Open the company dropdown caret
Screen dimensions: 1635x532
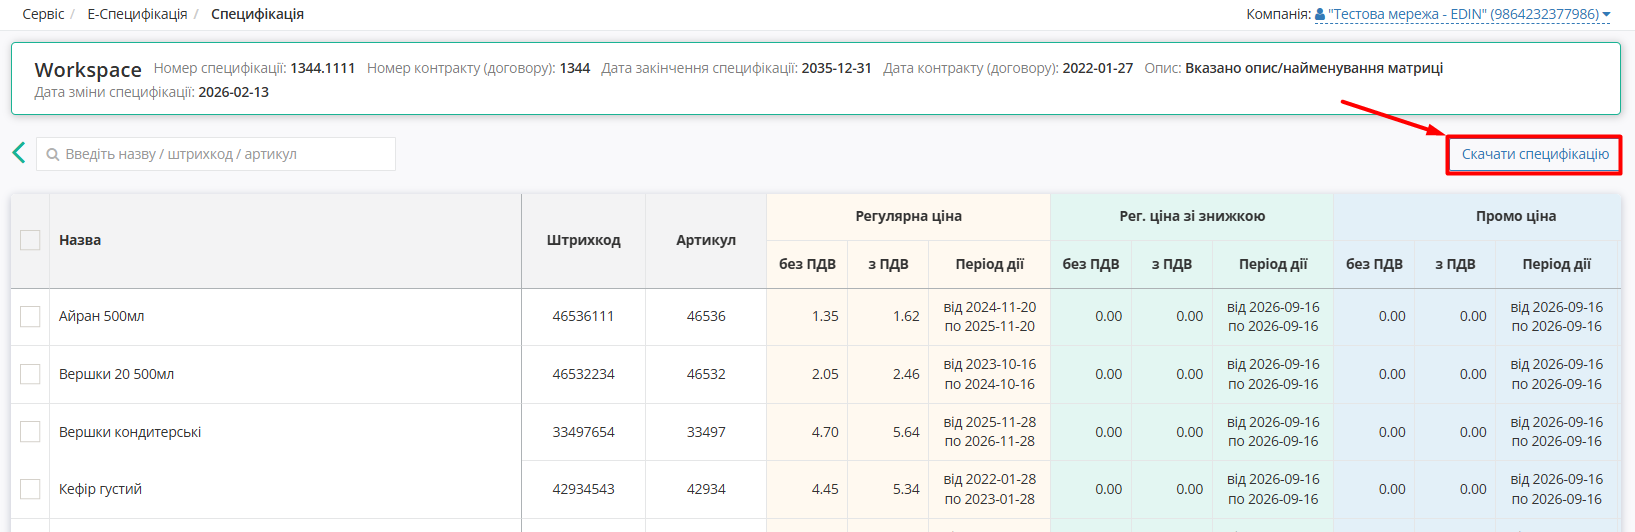pyautogui.click(x=1606, y=15)
